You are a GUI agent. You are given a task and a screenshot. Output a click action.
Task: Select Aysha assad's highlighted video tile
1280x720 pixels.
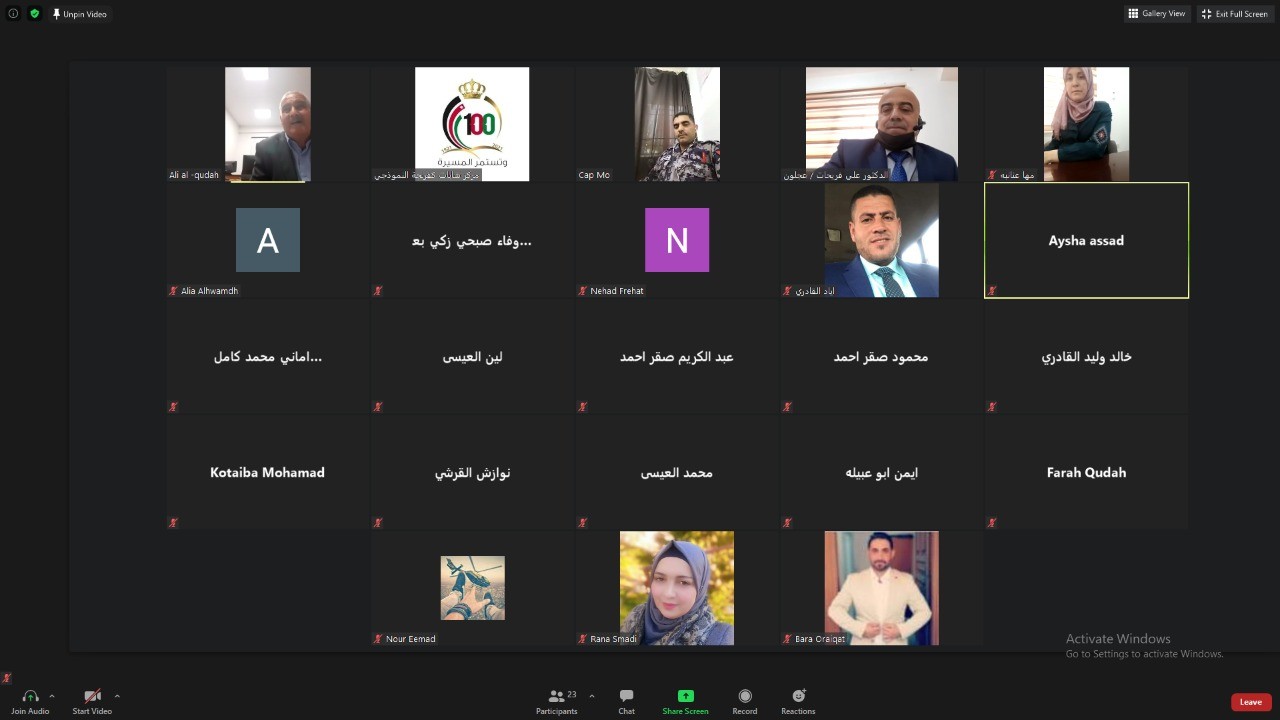[1086, 240]
